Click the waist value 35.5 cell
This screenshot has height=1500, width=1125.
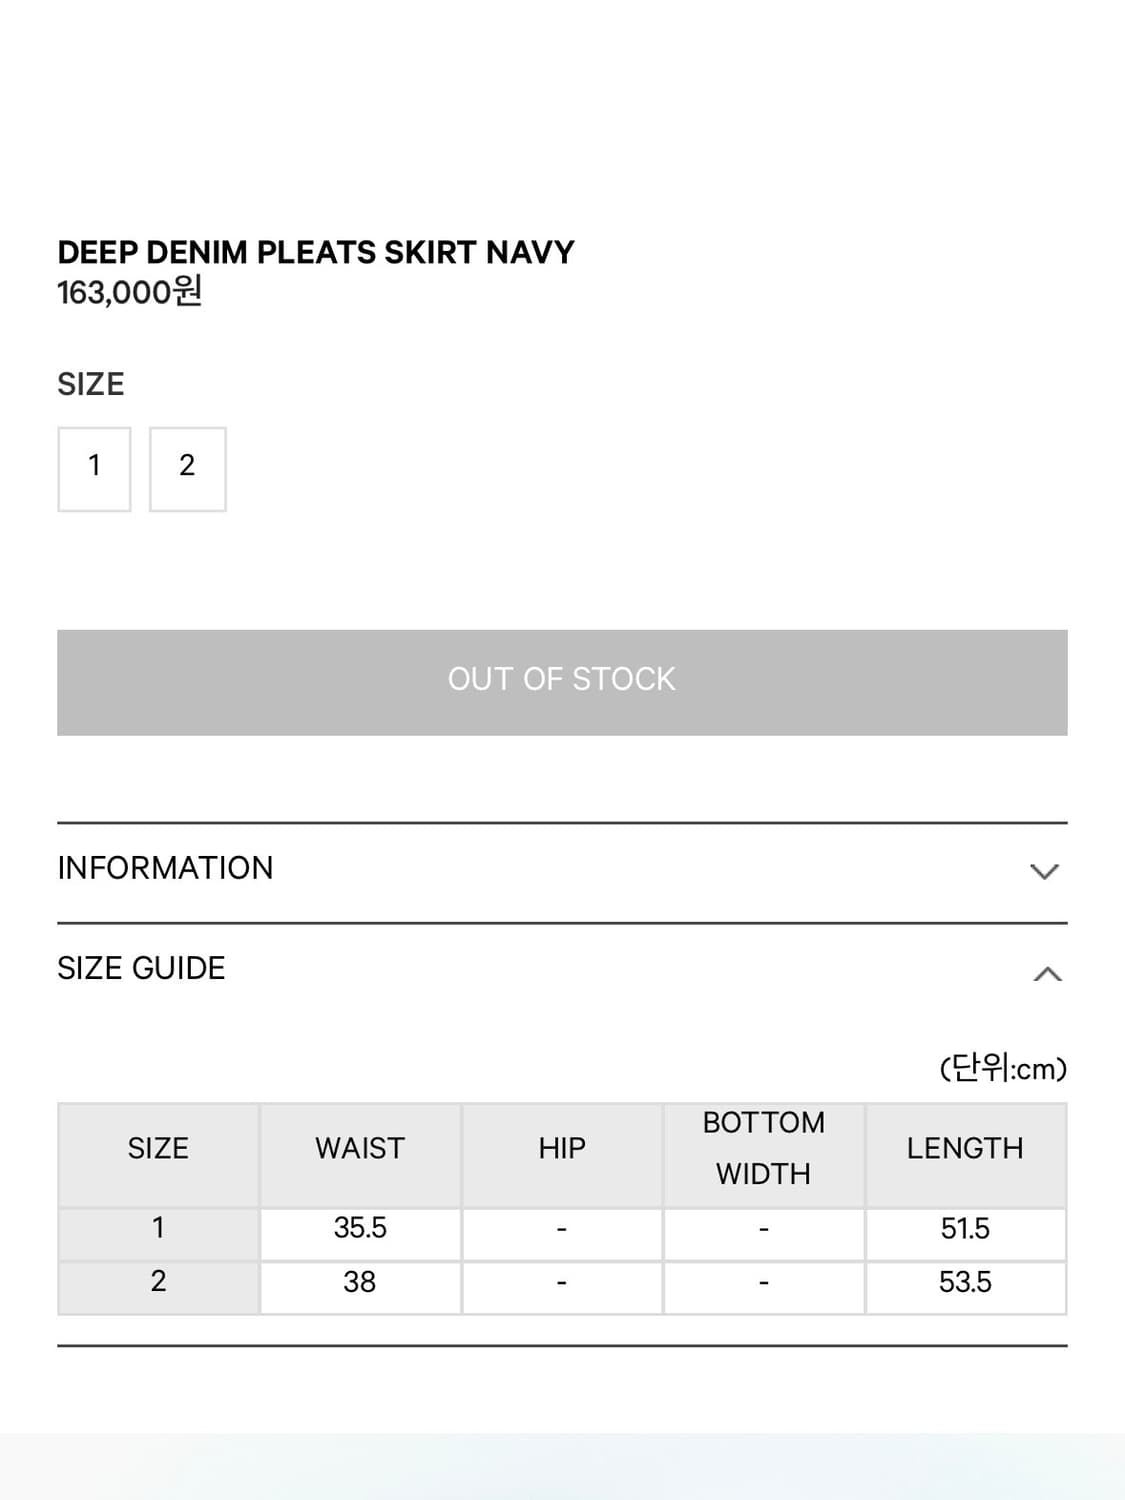coord(360,1228)
